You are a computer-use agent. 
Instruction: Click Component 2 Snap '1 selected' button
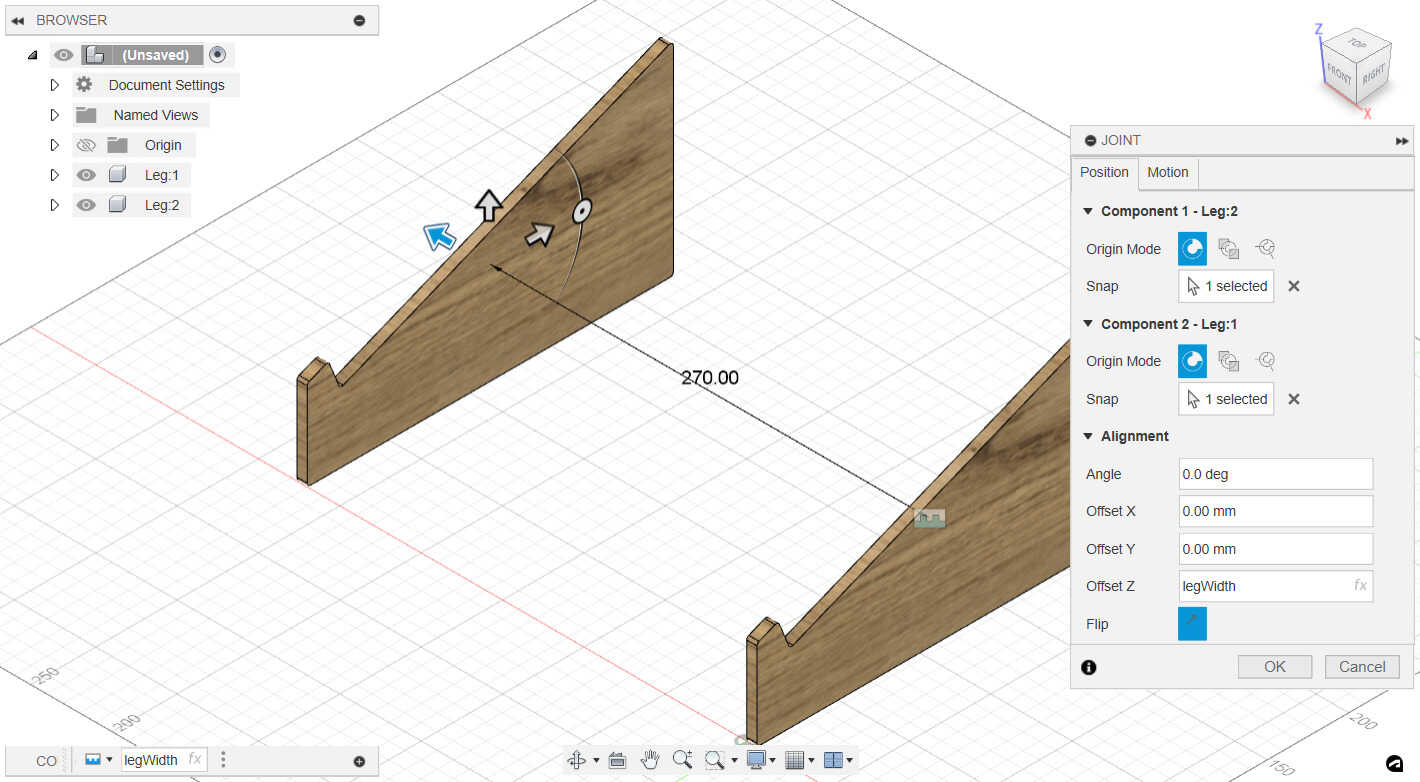[x=1226, y=399]
